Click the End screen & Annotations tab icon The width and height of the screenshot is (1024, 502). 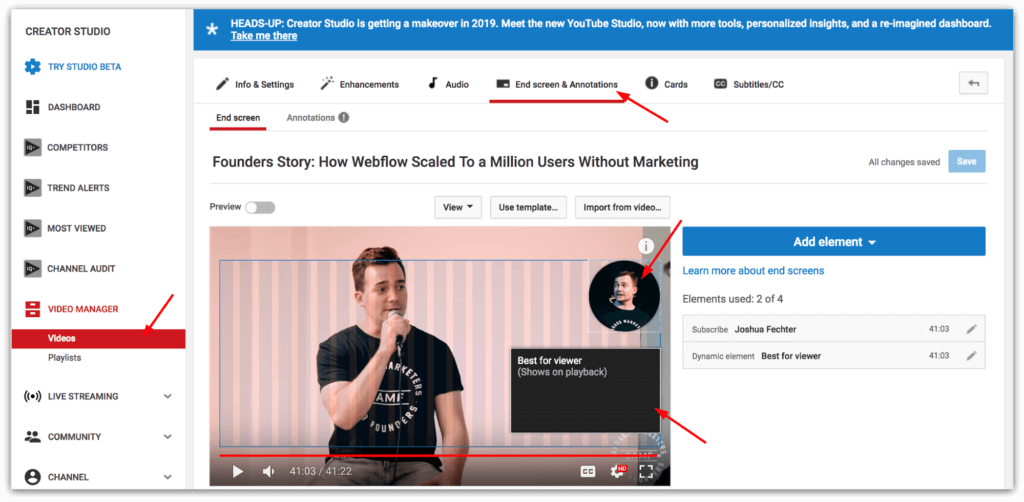click(x=503, y=84)
